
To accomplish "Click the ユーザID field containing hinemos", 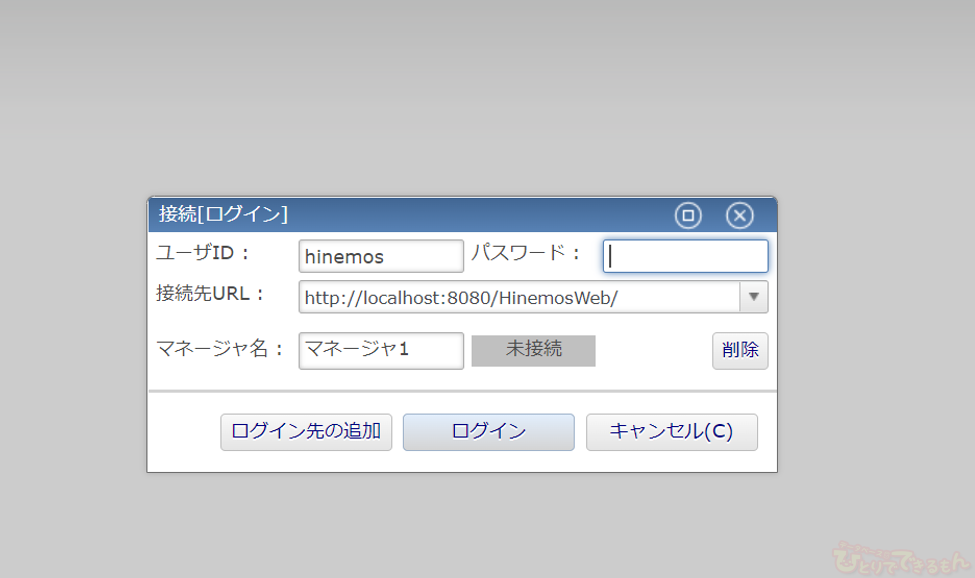I will click(x=381, y=256).
